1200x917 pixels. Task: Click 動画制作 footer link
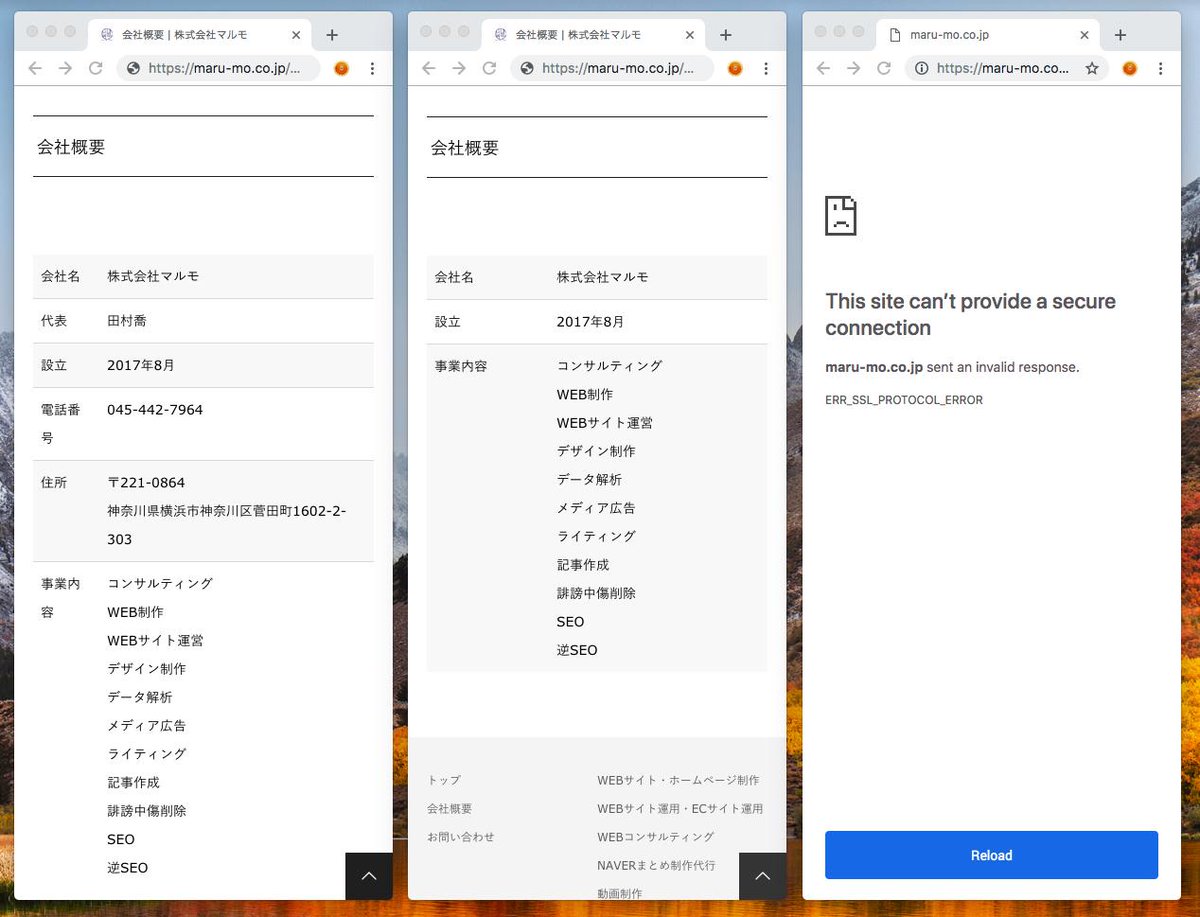pyautogui.click(x=620, y=893)
